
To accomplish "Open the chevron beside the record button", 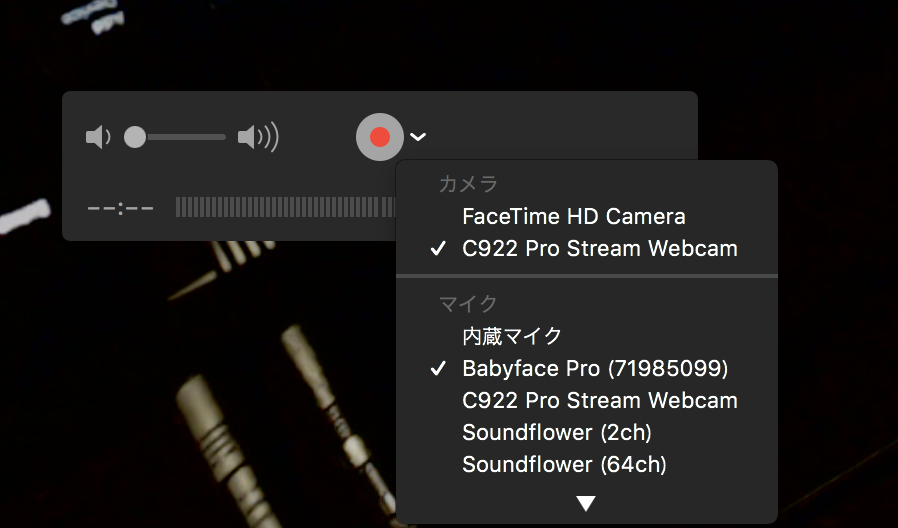I will [419, 137].
